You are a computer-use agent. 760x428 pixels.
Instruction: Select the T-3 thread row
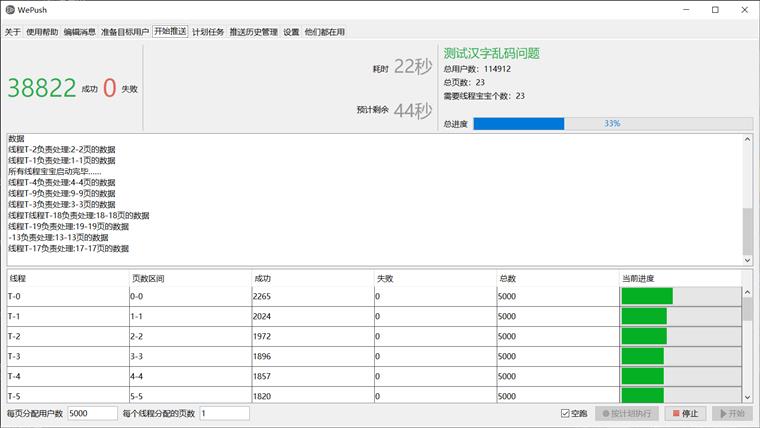(x=66, y=356)
